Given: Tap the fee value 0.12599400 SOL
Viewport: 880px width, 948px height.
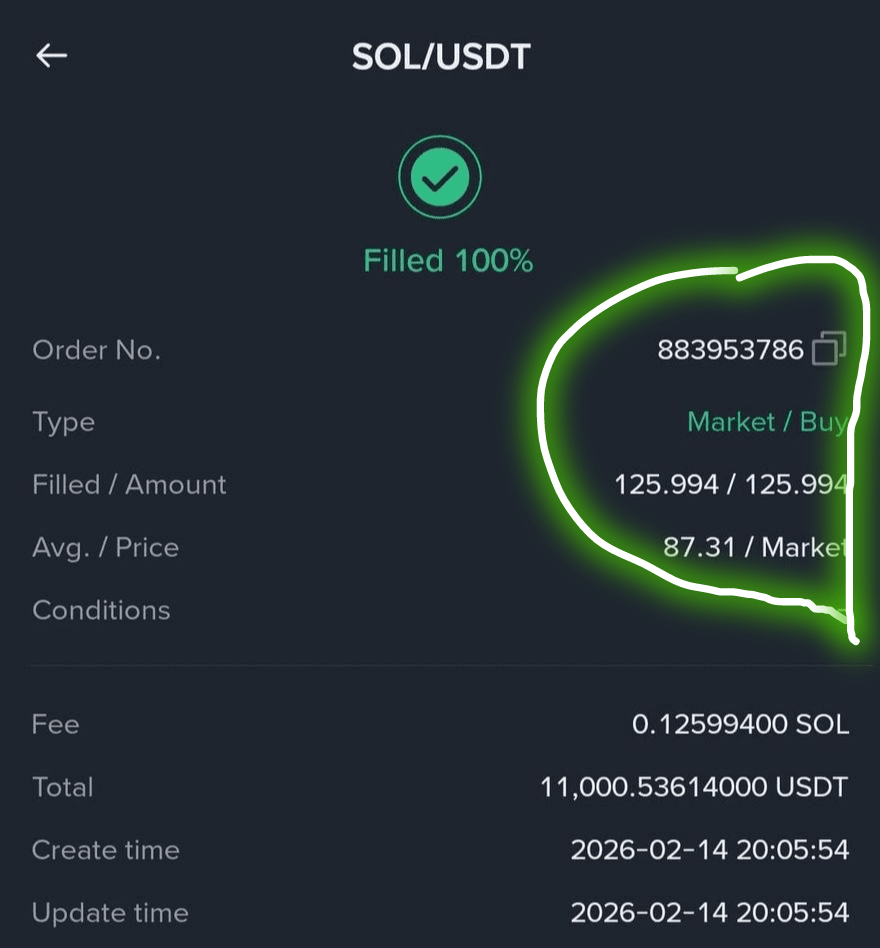Looking at the screenshot, I should click(740, 724).
